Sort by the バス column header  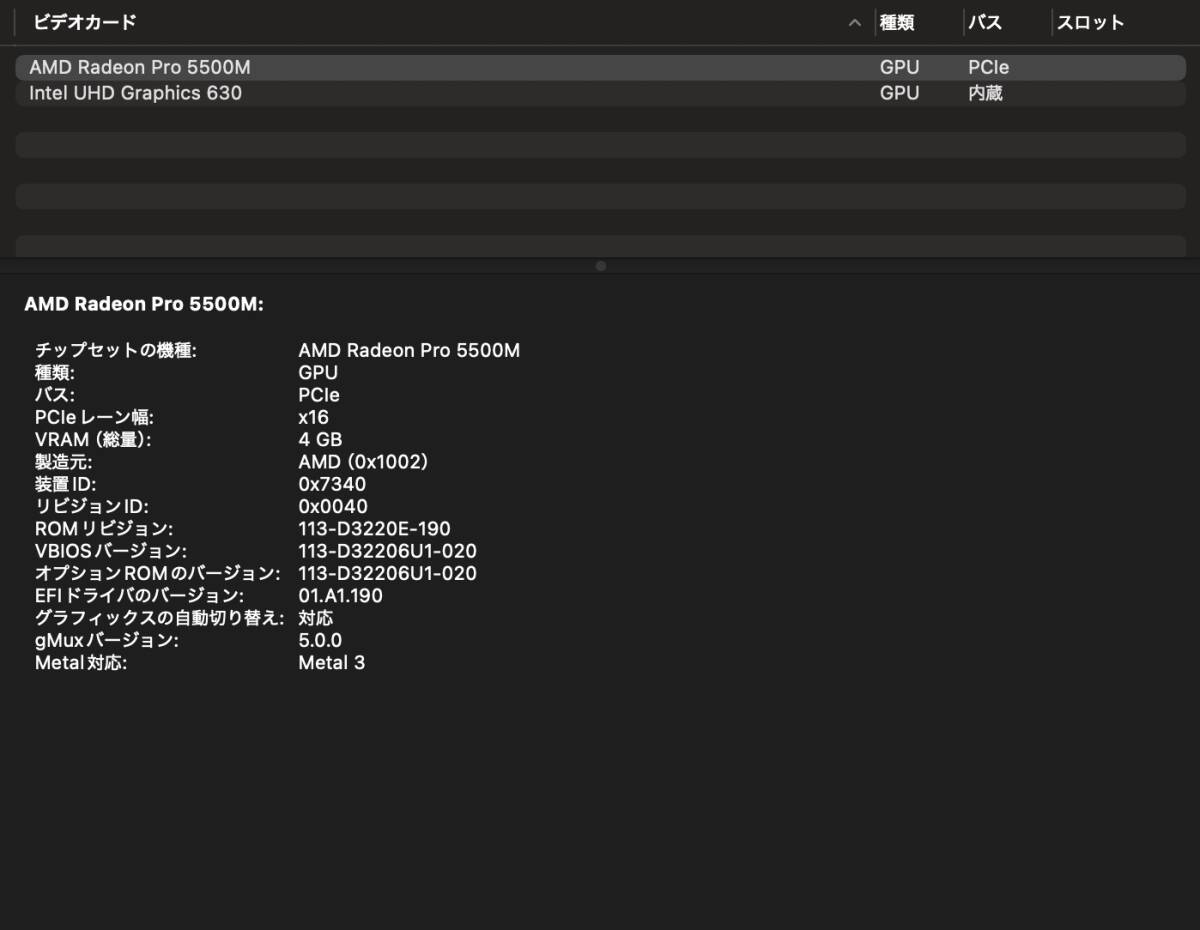tap(984, 22)
